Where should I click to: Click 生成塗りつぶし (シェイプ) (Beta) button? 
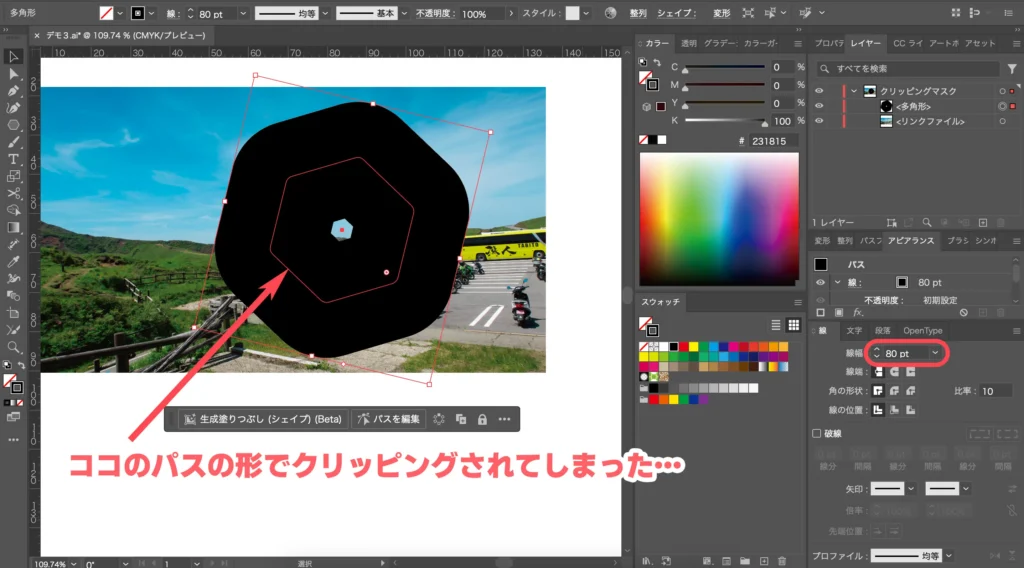tap(264, 419)
